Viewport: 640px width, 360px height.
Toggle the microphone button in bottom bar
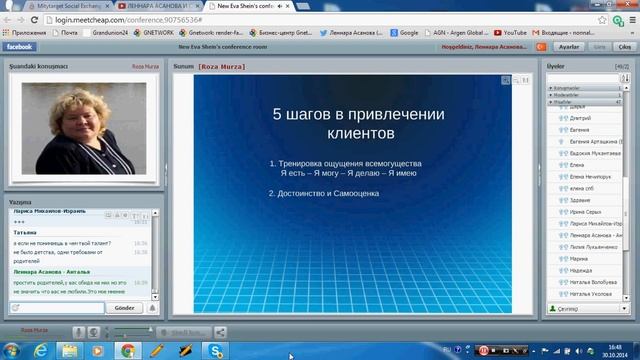(78, 333)
